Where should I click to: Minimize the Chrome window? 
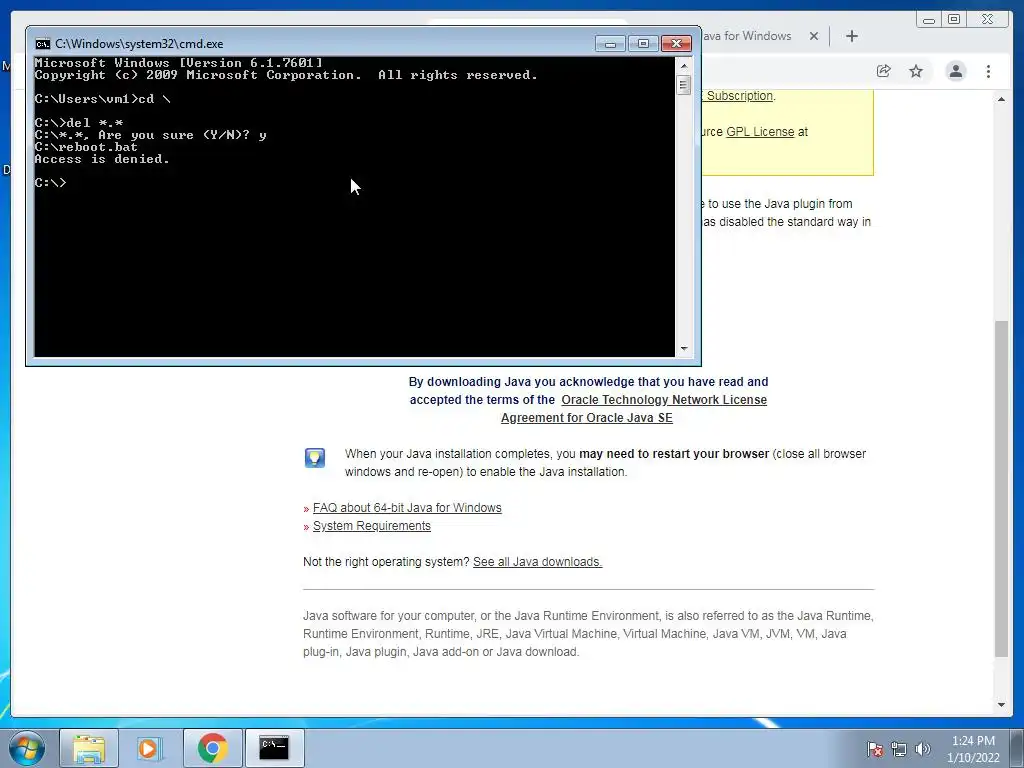click(x=929, y=20)
